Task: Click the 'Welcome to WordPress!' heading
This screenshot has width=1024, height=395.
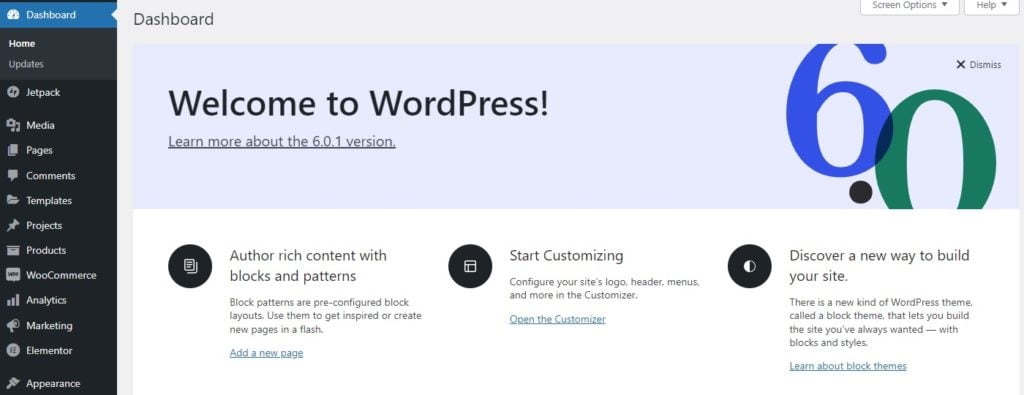Action: [x=359, y=103]
